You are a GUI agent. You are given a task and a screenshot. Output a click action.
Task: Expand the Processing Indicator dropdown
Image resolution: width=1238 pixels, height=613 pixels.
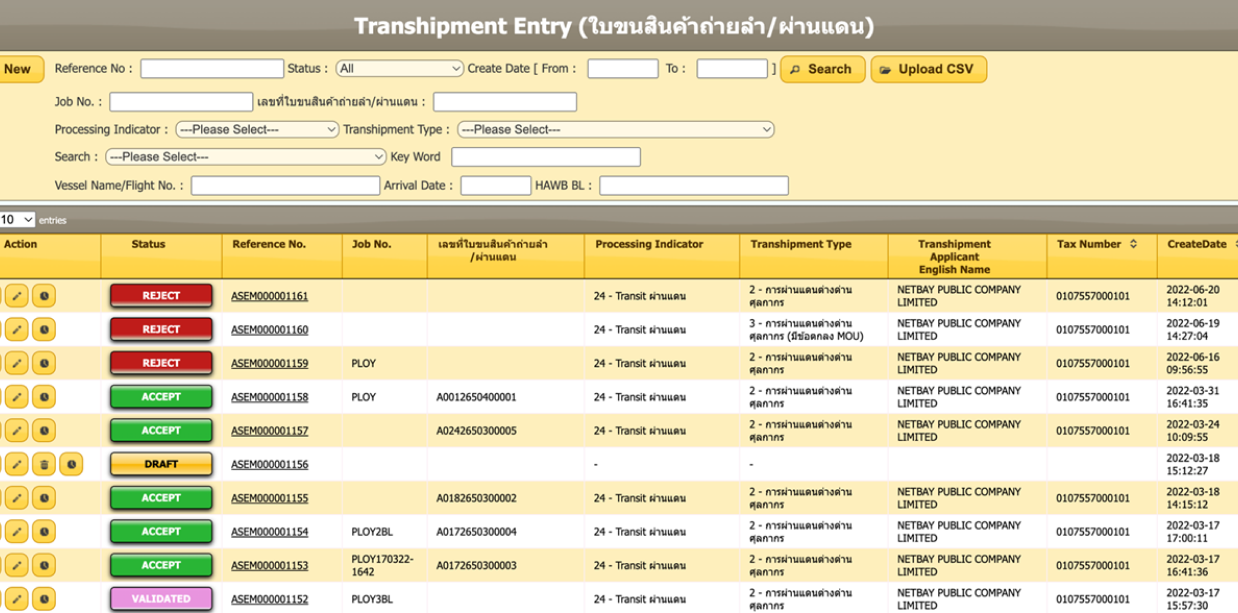[257, 129]
